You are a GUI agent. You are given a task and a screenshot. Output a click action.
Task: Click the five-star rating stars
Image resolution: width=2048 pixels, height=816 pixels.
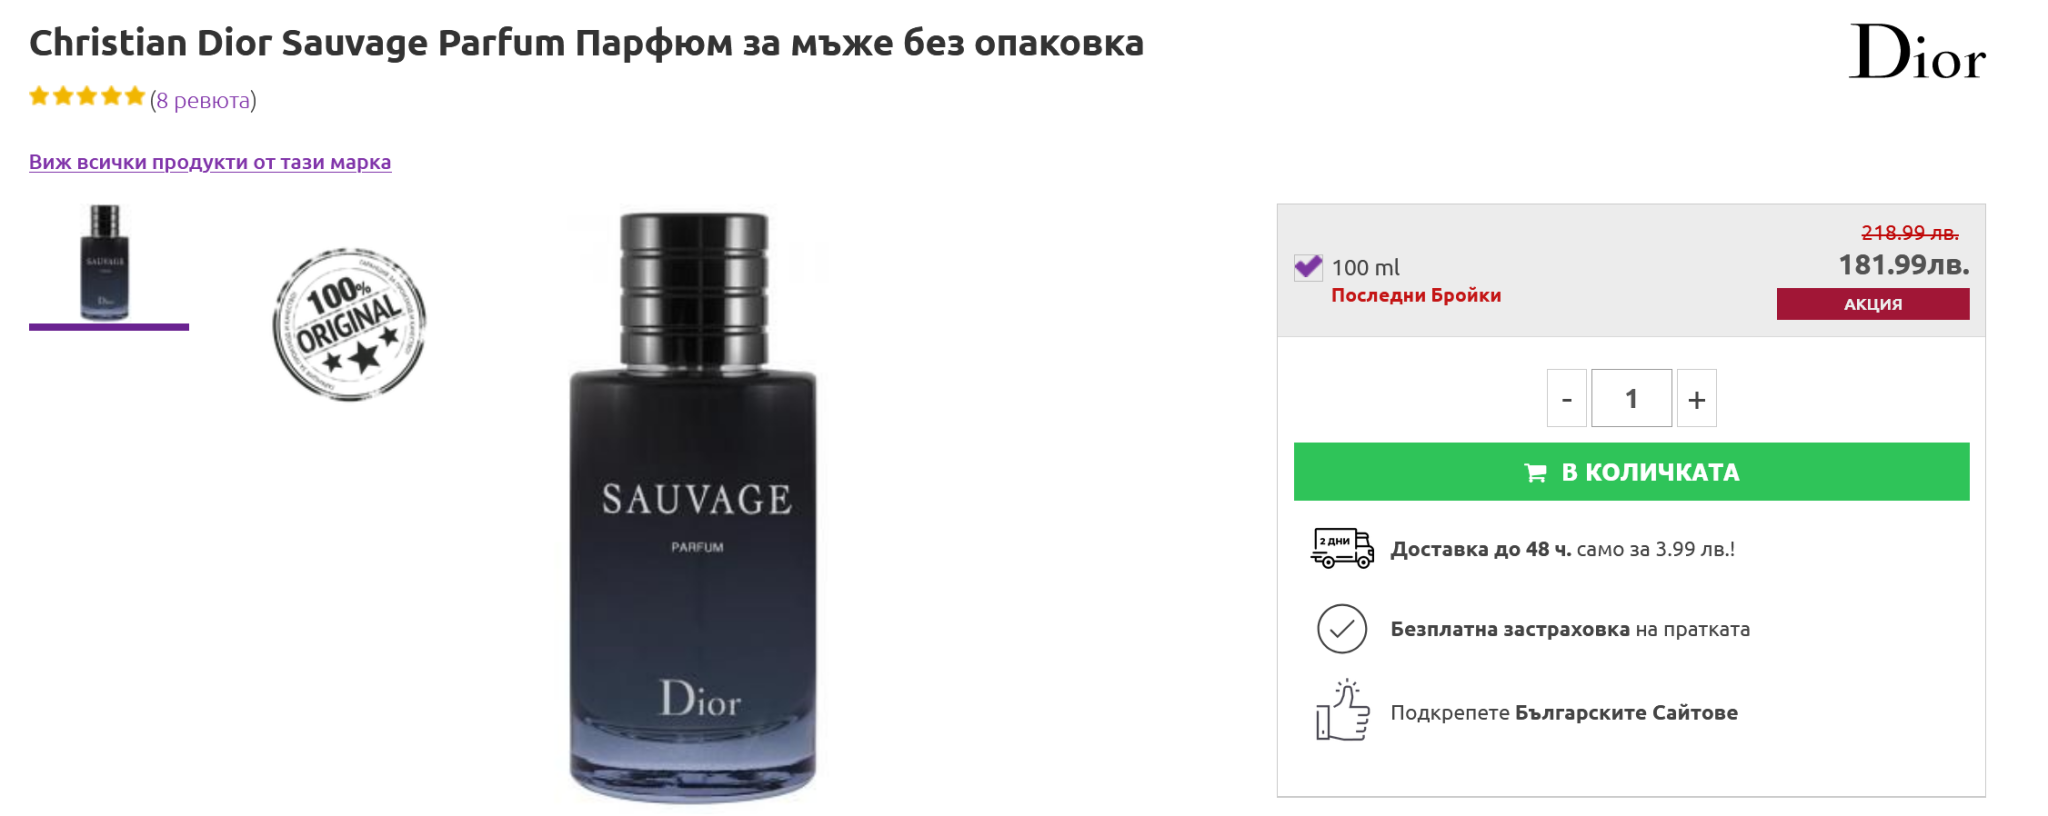[x=87, y=97]
